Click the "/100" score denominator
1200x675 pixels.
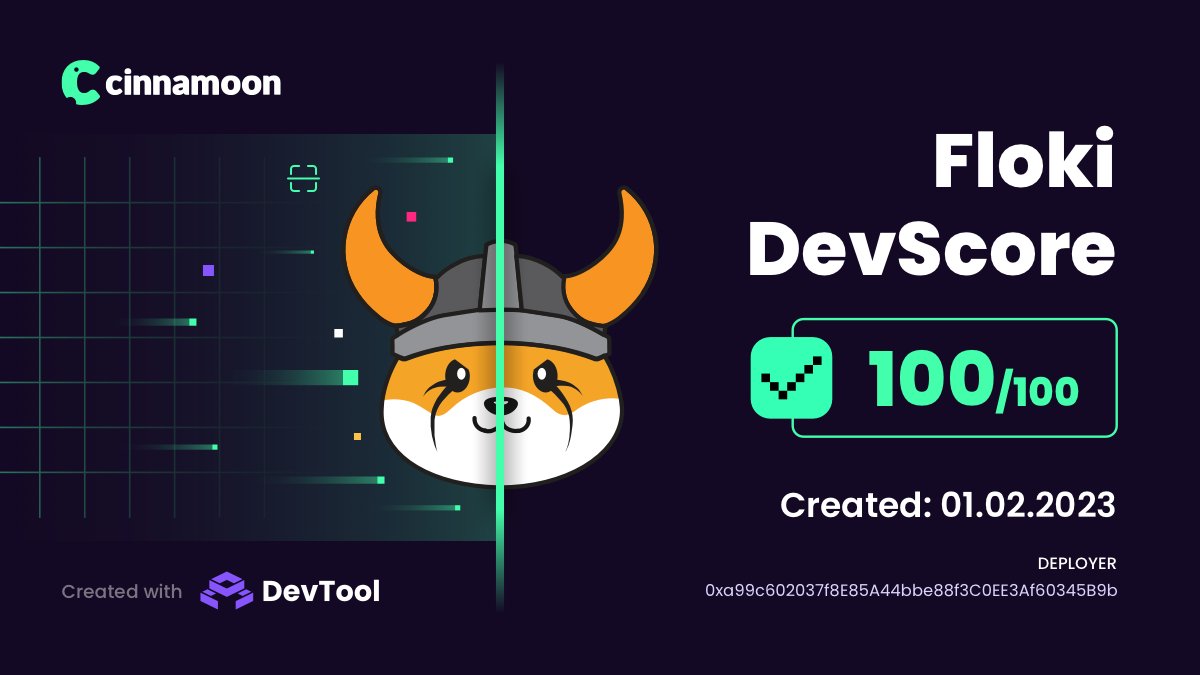point(1038,390)
